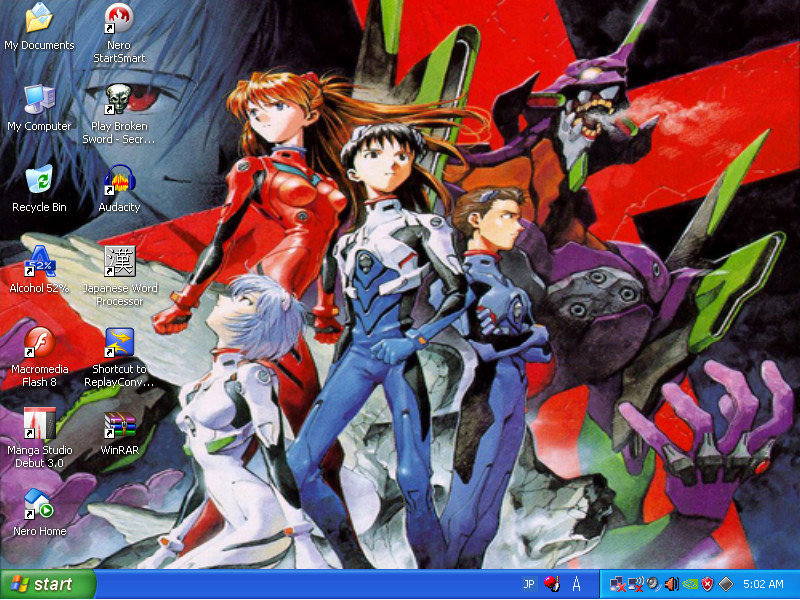Click the disconnected wired network tray icon
This screenshot has height=600, width=800.
tap(617, 584)
